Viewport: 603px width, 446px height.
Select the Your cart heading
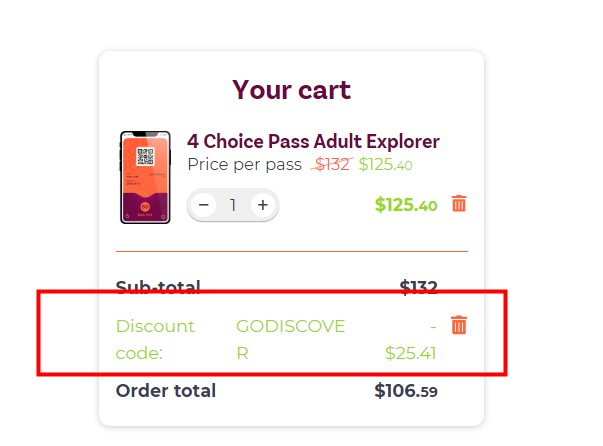292,90
